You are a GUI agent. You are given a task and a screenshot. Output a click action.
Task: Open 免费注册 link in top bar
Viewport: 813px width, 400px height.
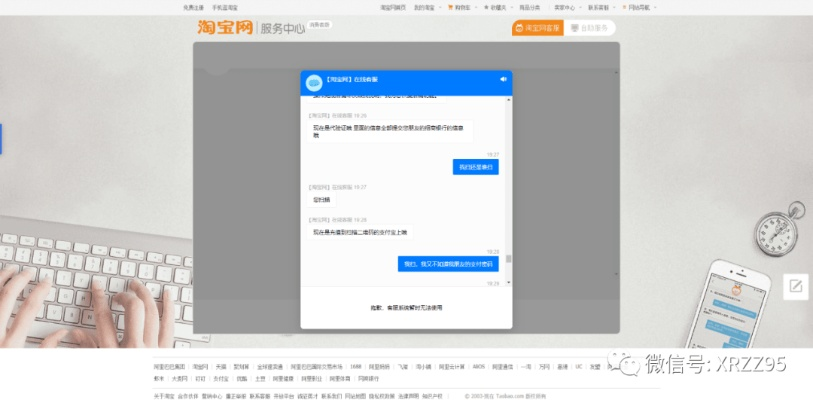(193, 8)
